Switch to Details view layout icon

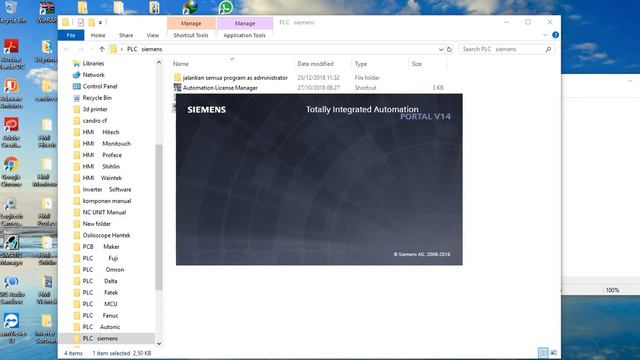click(x=543, y=353)
